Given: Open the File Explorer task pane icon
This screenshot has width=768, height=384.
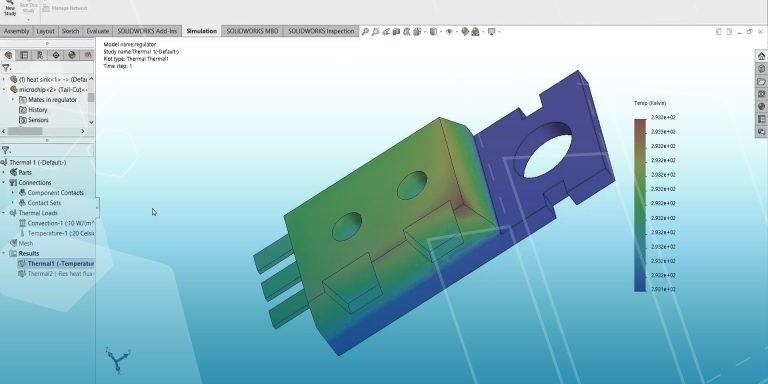Looking at the screenshot, I should 761,81.
